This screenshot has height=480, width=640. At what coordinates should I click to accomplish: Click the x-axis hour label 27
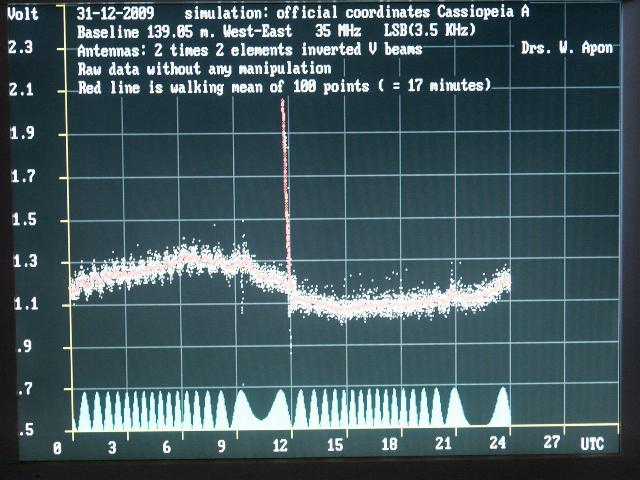pos(552,442)
